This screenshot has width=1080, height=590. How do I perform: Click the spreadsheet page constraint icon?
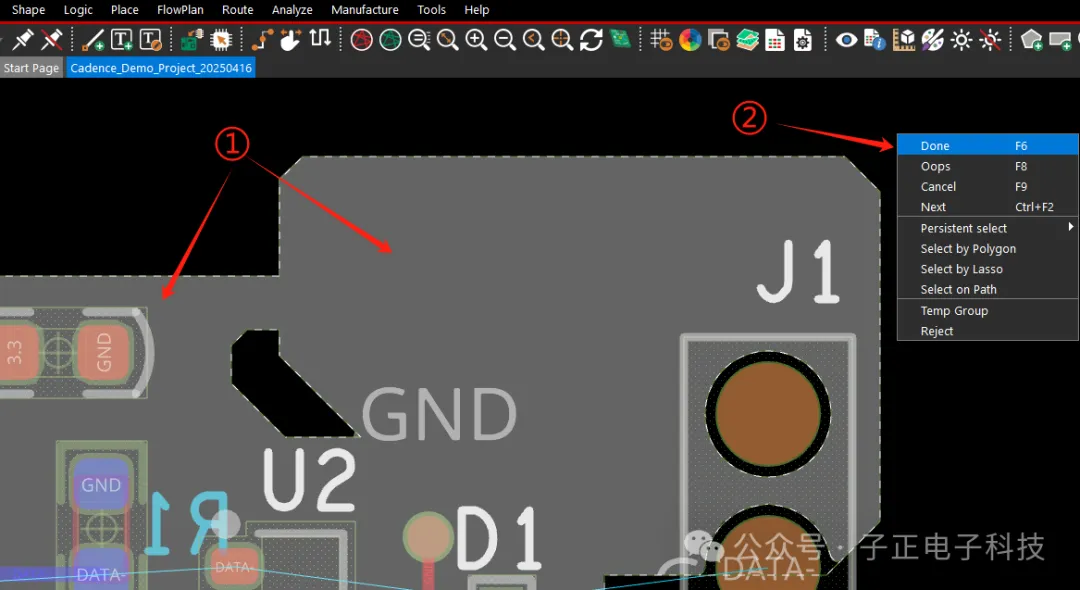tap(776, 40)
